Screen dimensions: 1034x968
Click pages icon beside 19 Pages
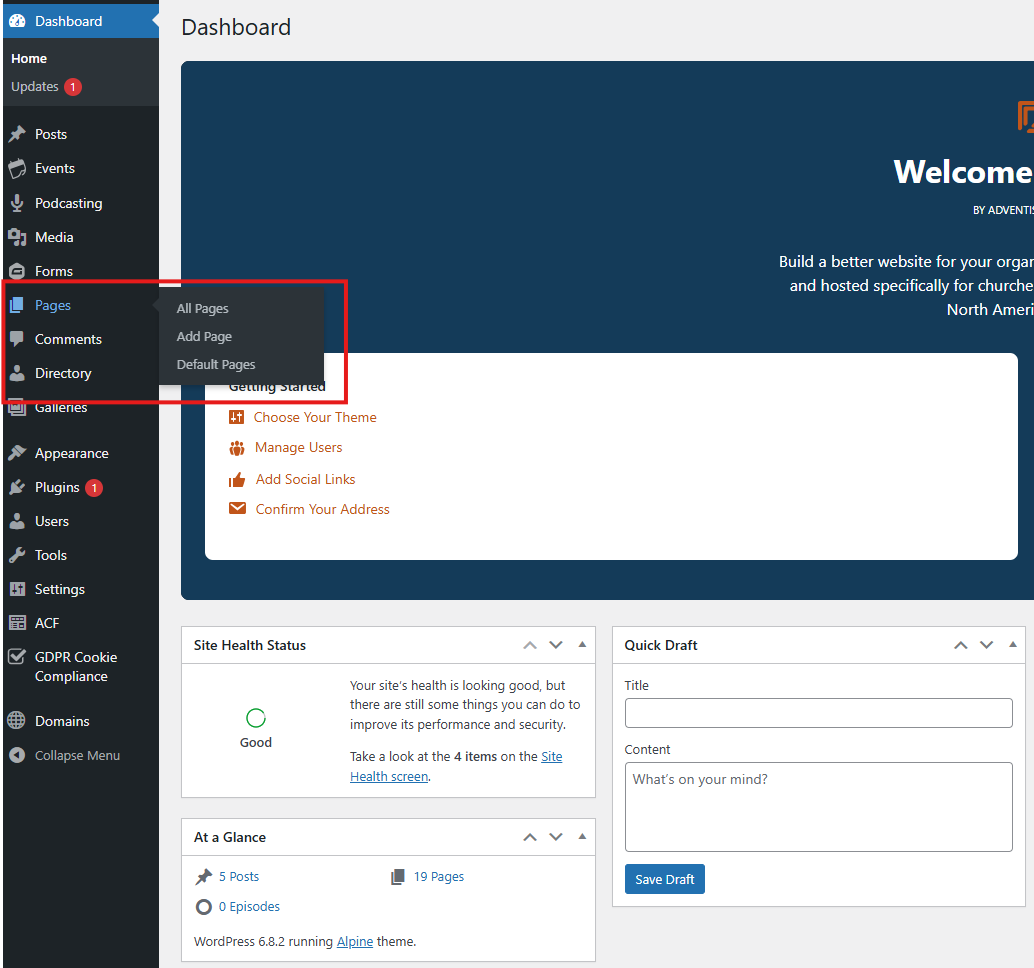pos(398,876)
